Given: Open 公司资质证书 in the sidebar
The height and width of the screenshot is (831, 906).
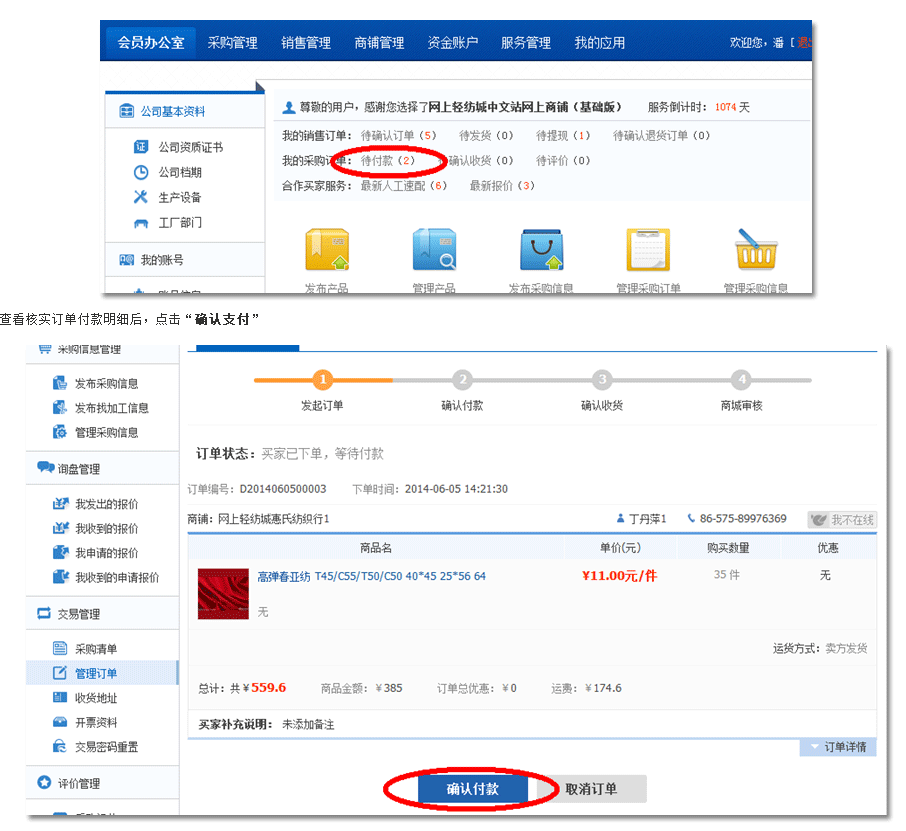Looking at the screenshot, I should 190,147.
